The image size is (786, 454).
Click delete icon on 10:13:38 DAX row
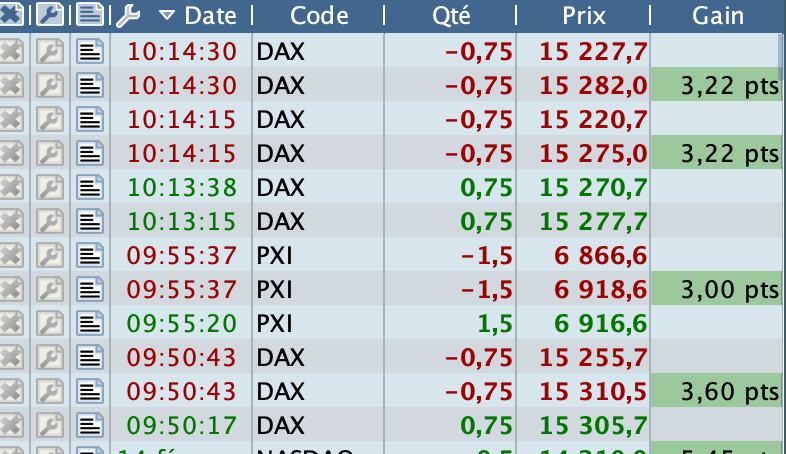tap(12, 187)
